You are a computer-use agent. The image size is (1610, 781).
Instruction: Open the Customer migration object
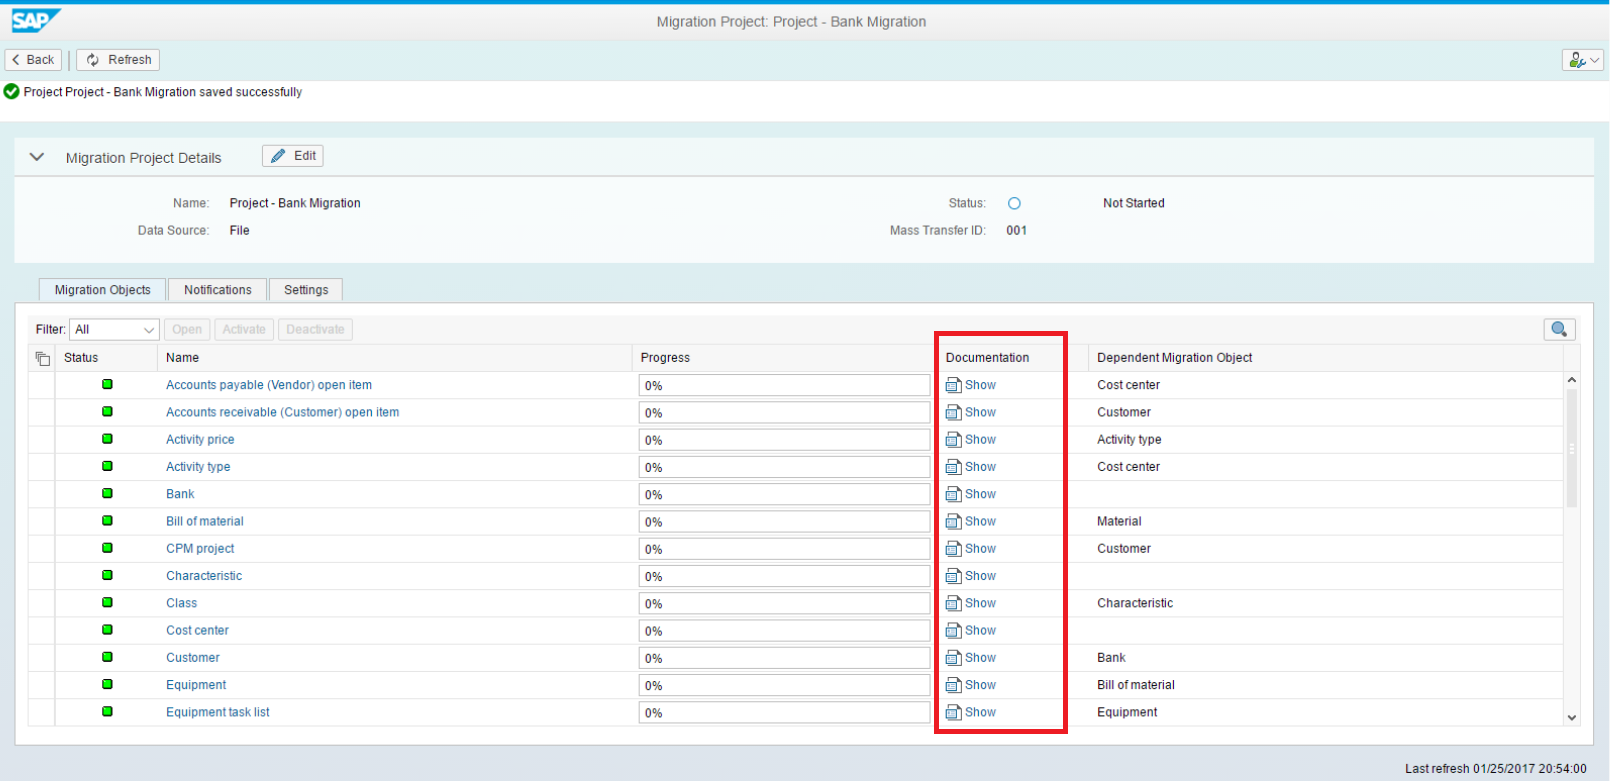click(x=193, y=658)
